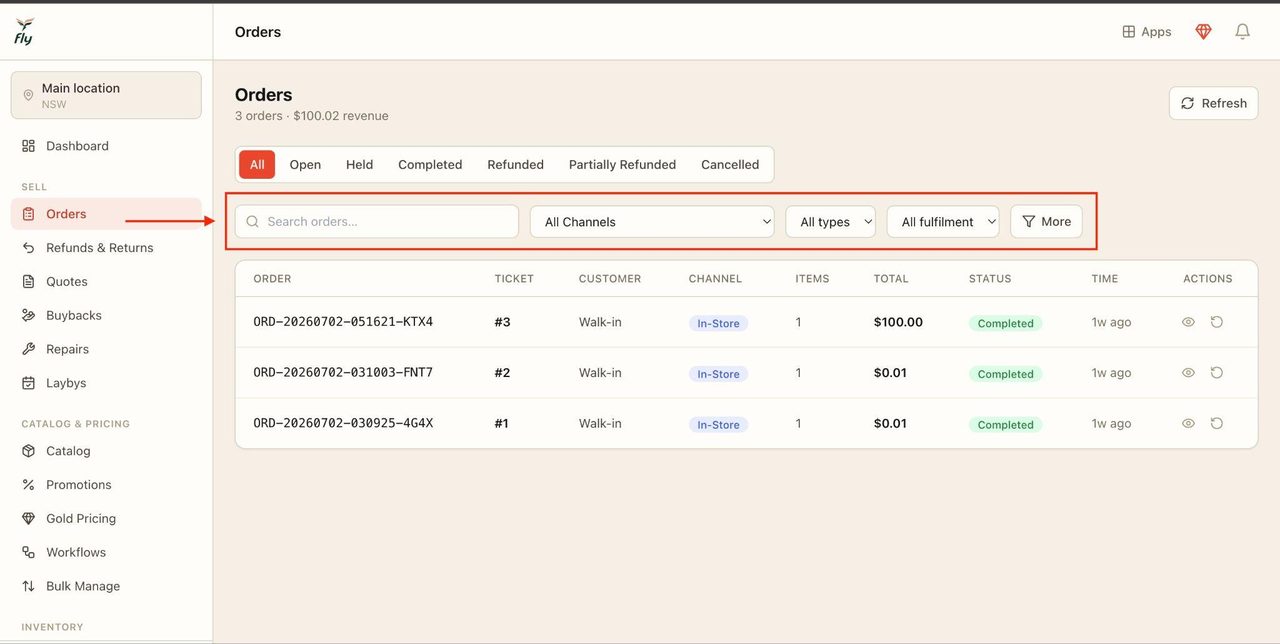Click the Orders clipboard icon in sidebar
Viewport: 1280px width, 644px height.
(28, 214)
